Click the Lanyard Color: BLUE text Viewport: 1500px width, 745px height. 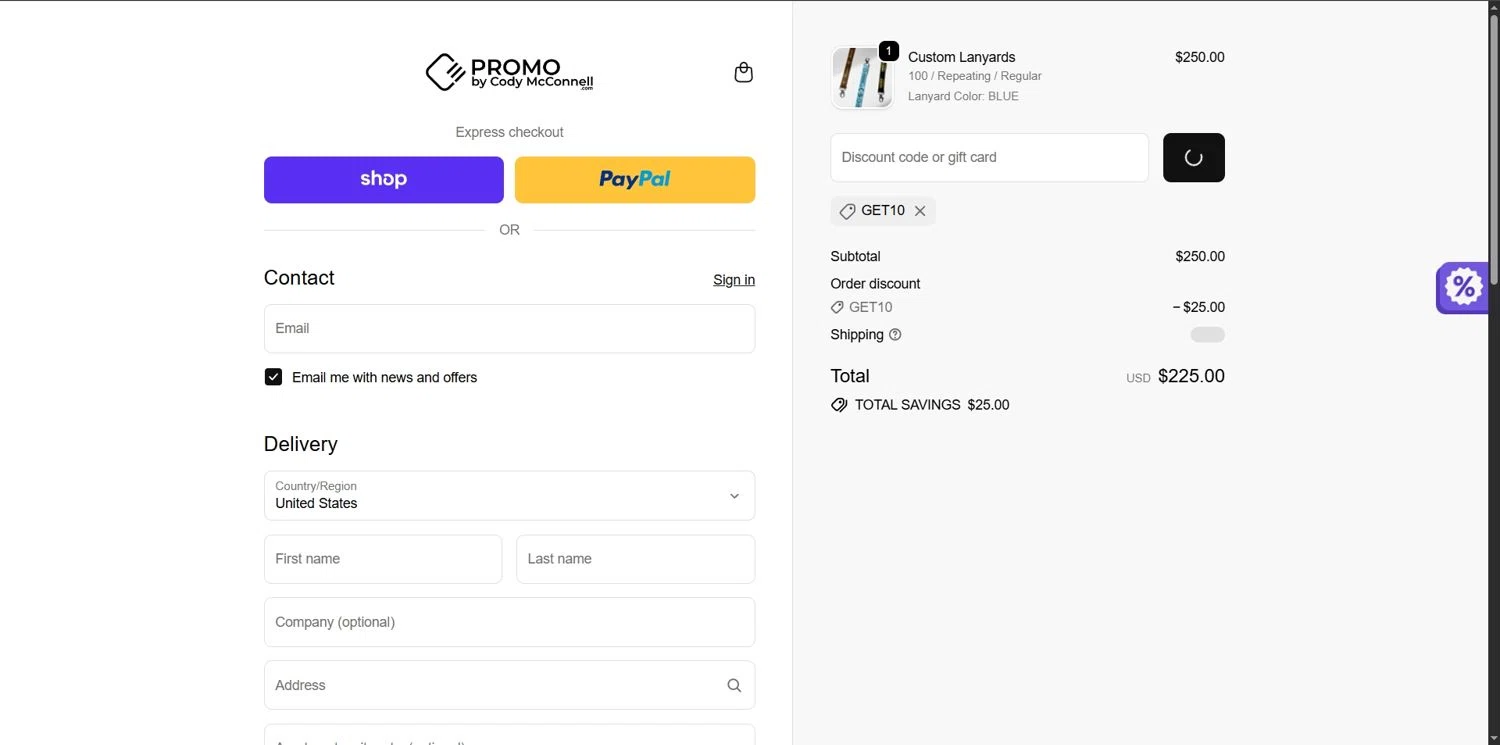(963, 96)
